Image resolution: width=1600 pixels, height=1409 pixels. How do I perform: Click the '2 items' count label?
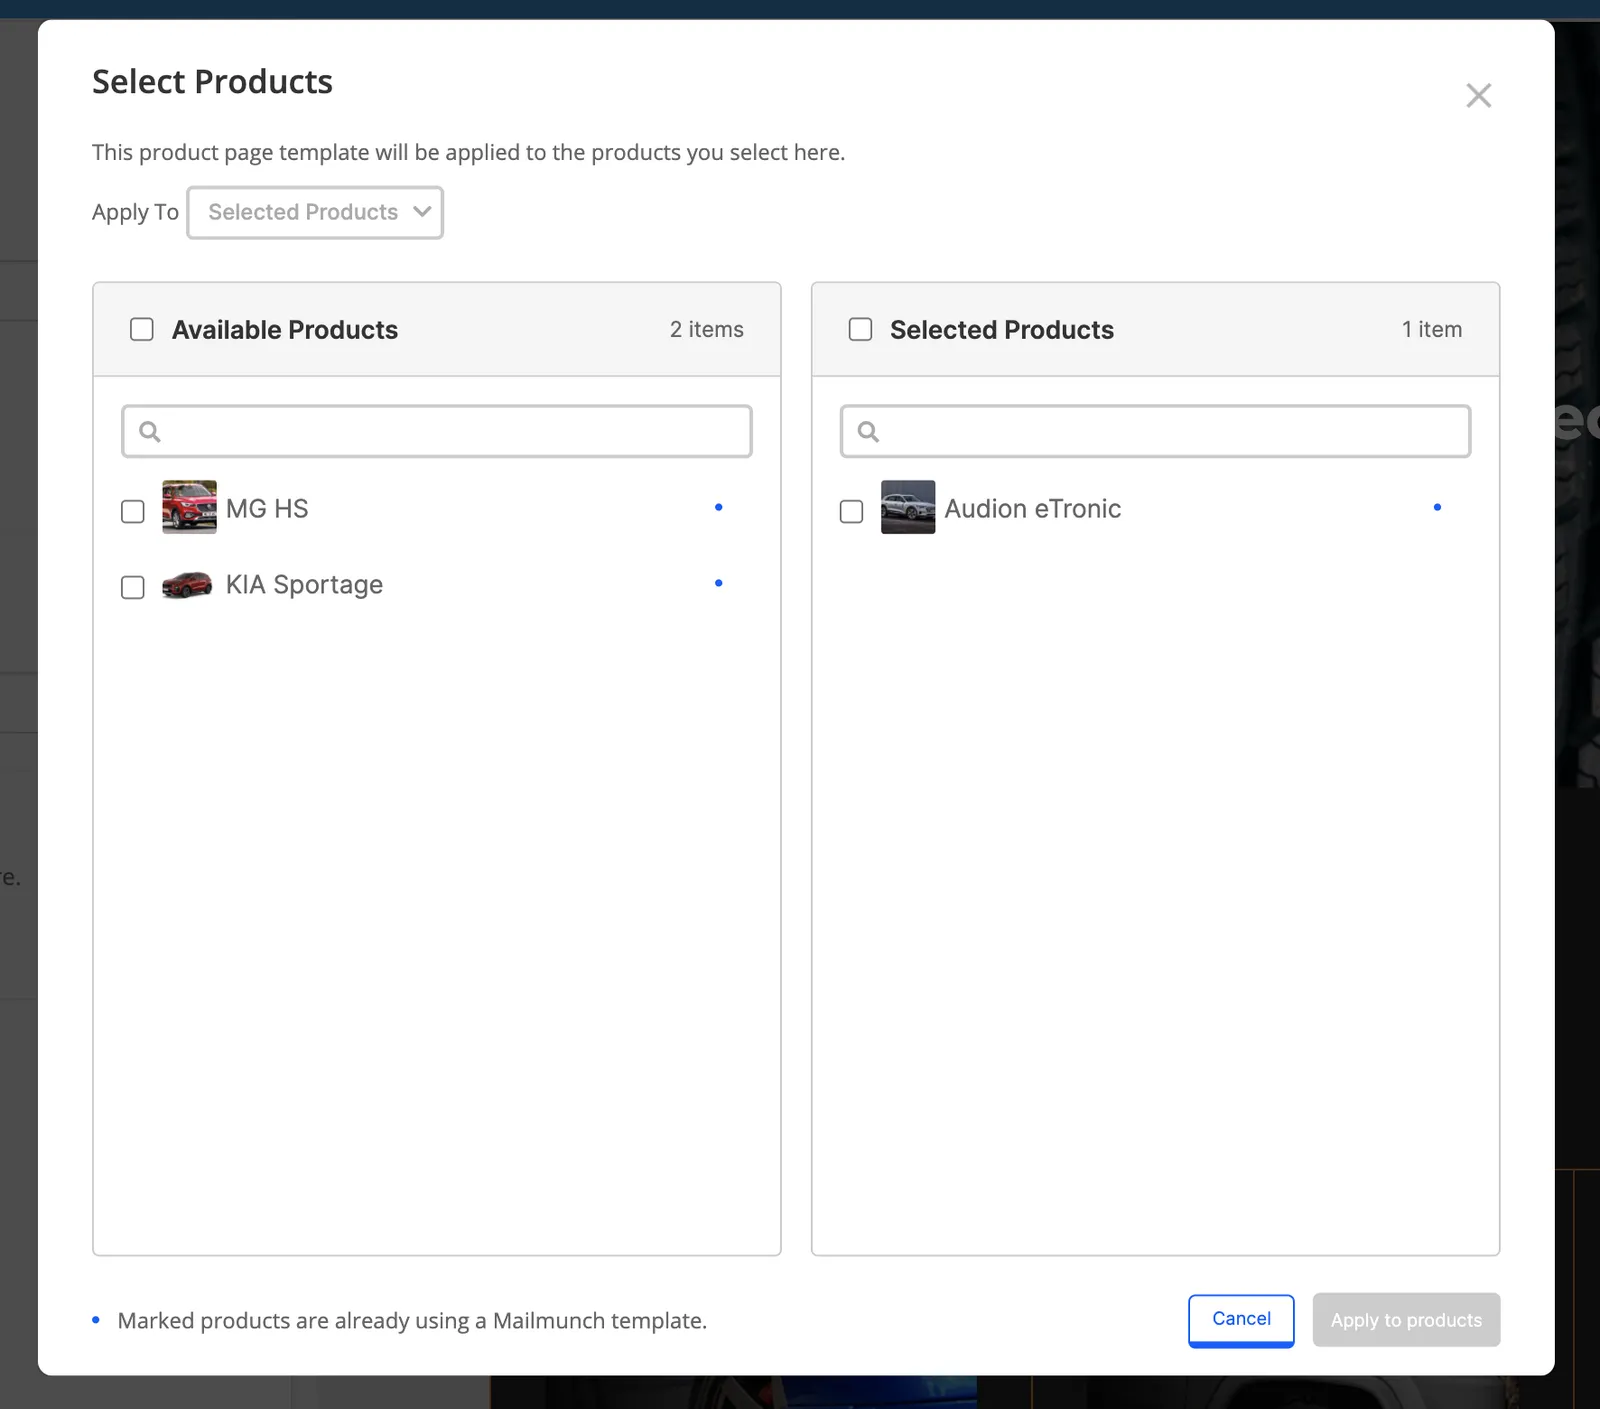[707, 330]
